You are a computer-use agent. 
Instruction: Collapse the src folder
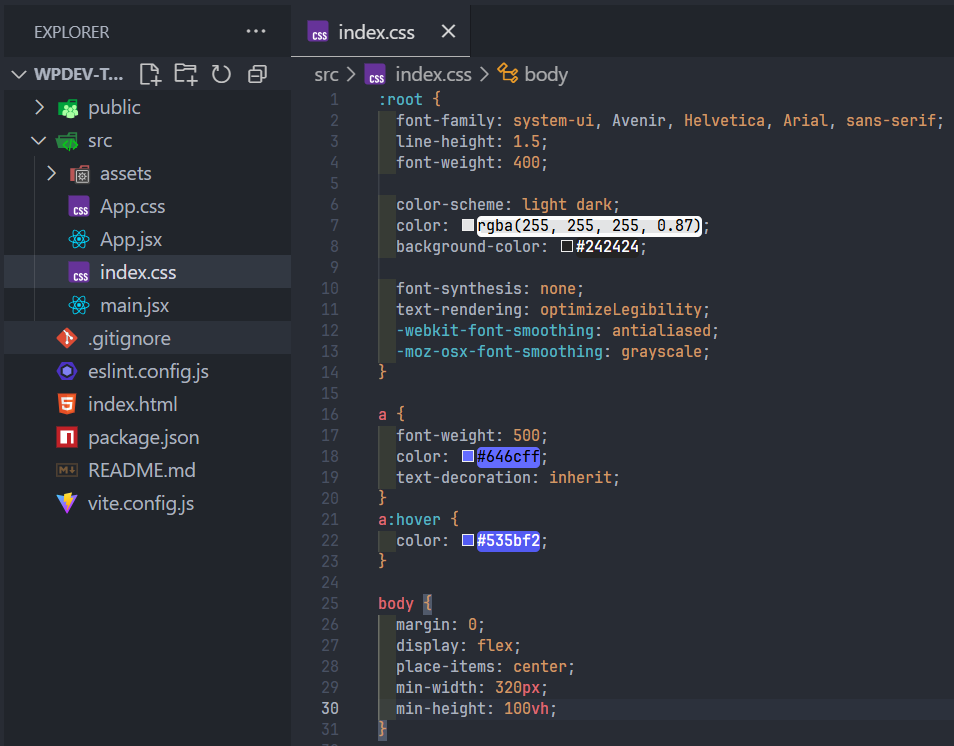41,140
